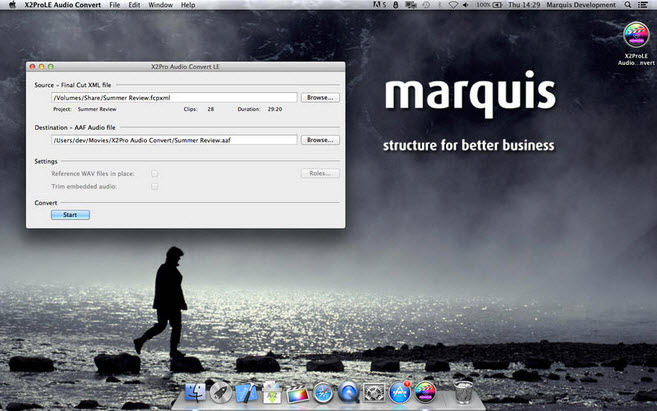Viewport: 657px width, 411px height.
Task: Click the 'Destination – AAF Audio file' heading
Action: (75, 127)
